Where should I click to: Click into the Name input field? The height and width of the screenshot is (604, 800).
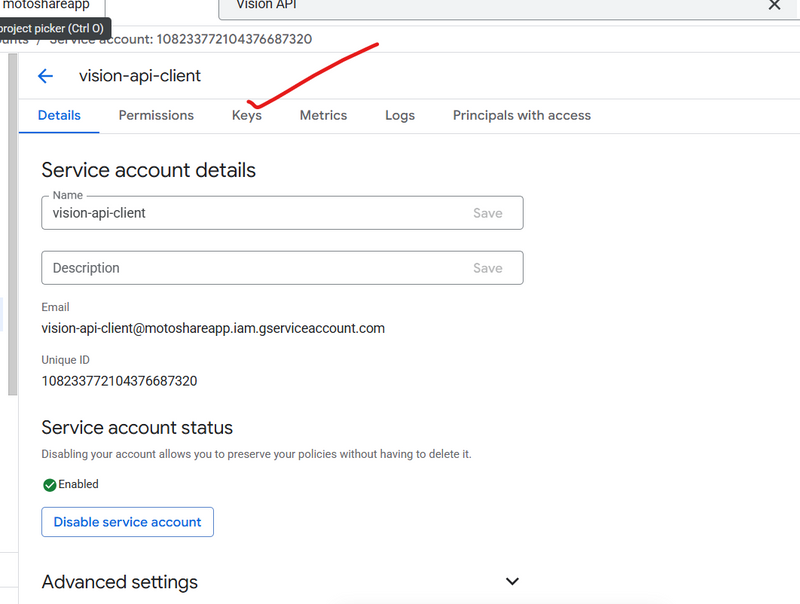coord(250,213)
